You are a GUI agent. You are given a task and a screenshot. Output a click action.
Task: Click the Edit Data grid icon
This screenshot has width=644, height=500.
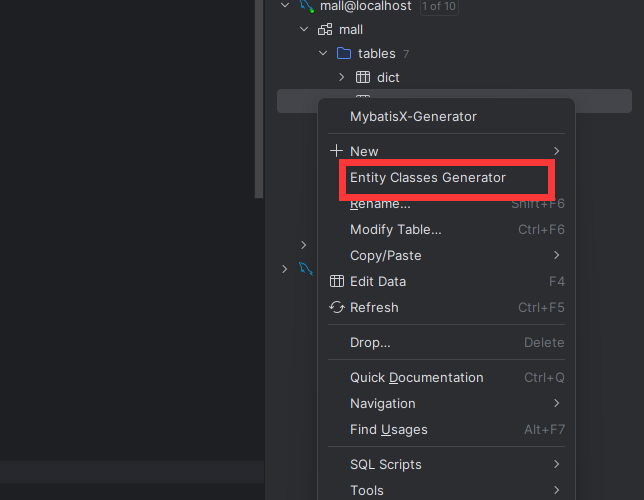click(337, 282)
